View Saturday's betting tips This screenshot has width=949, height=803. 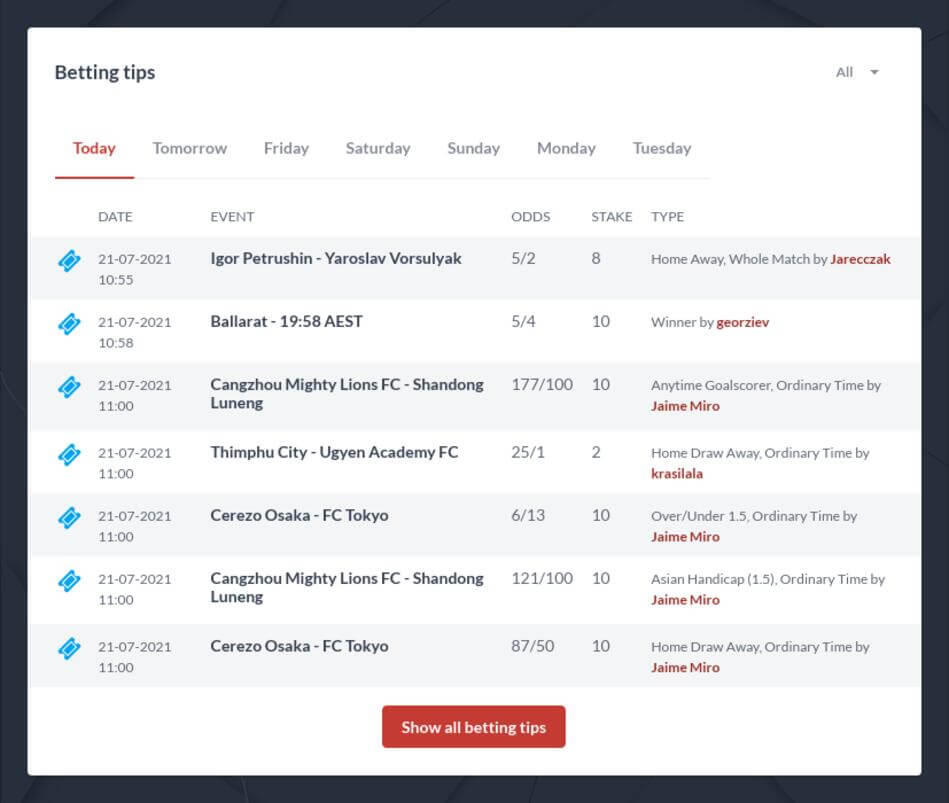(x=377, y=148)
